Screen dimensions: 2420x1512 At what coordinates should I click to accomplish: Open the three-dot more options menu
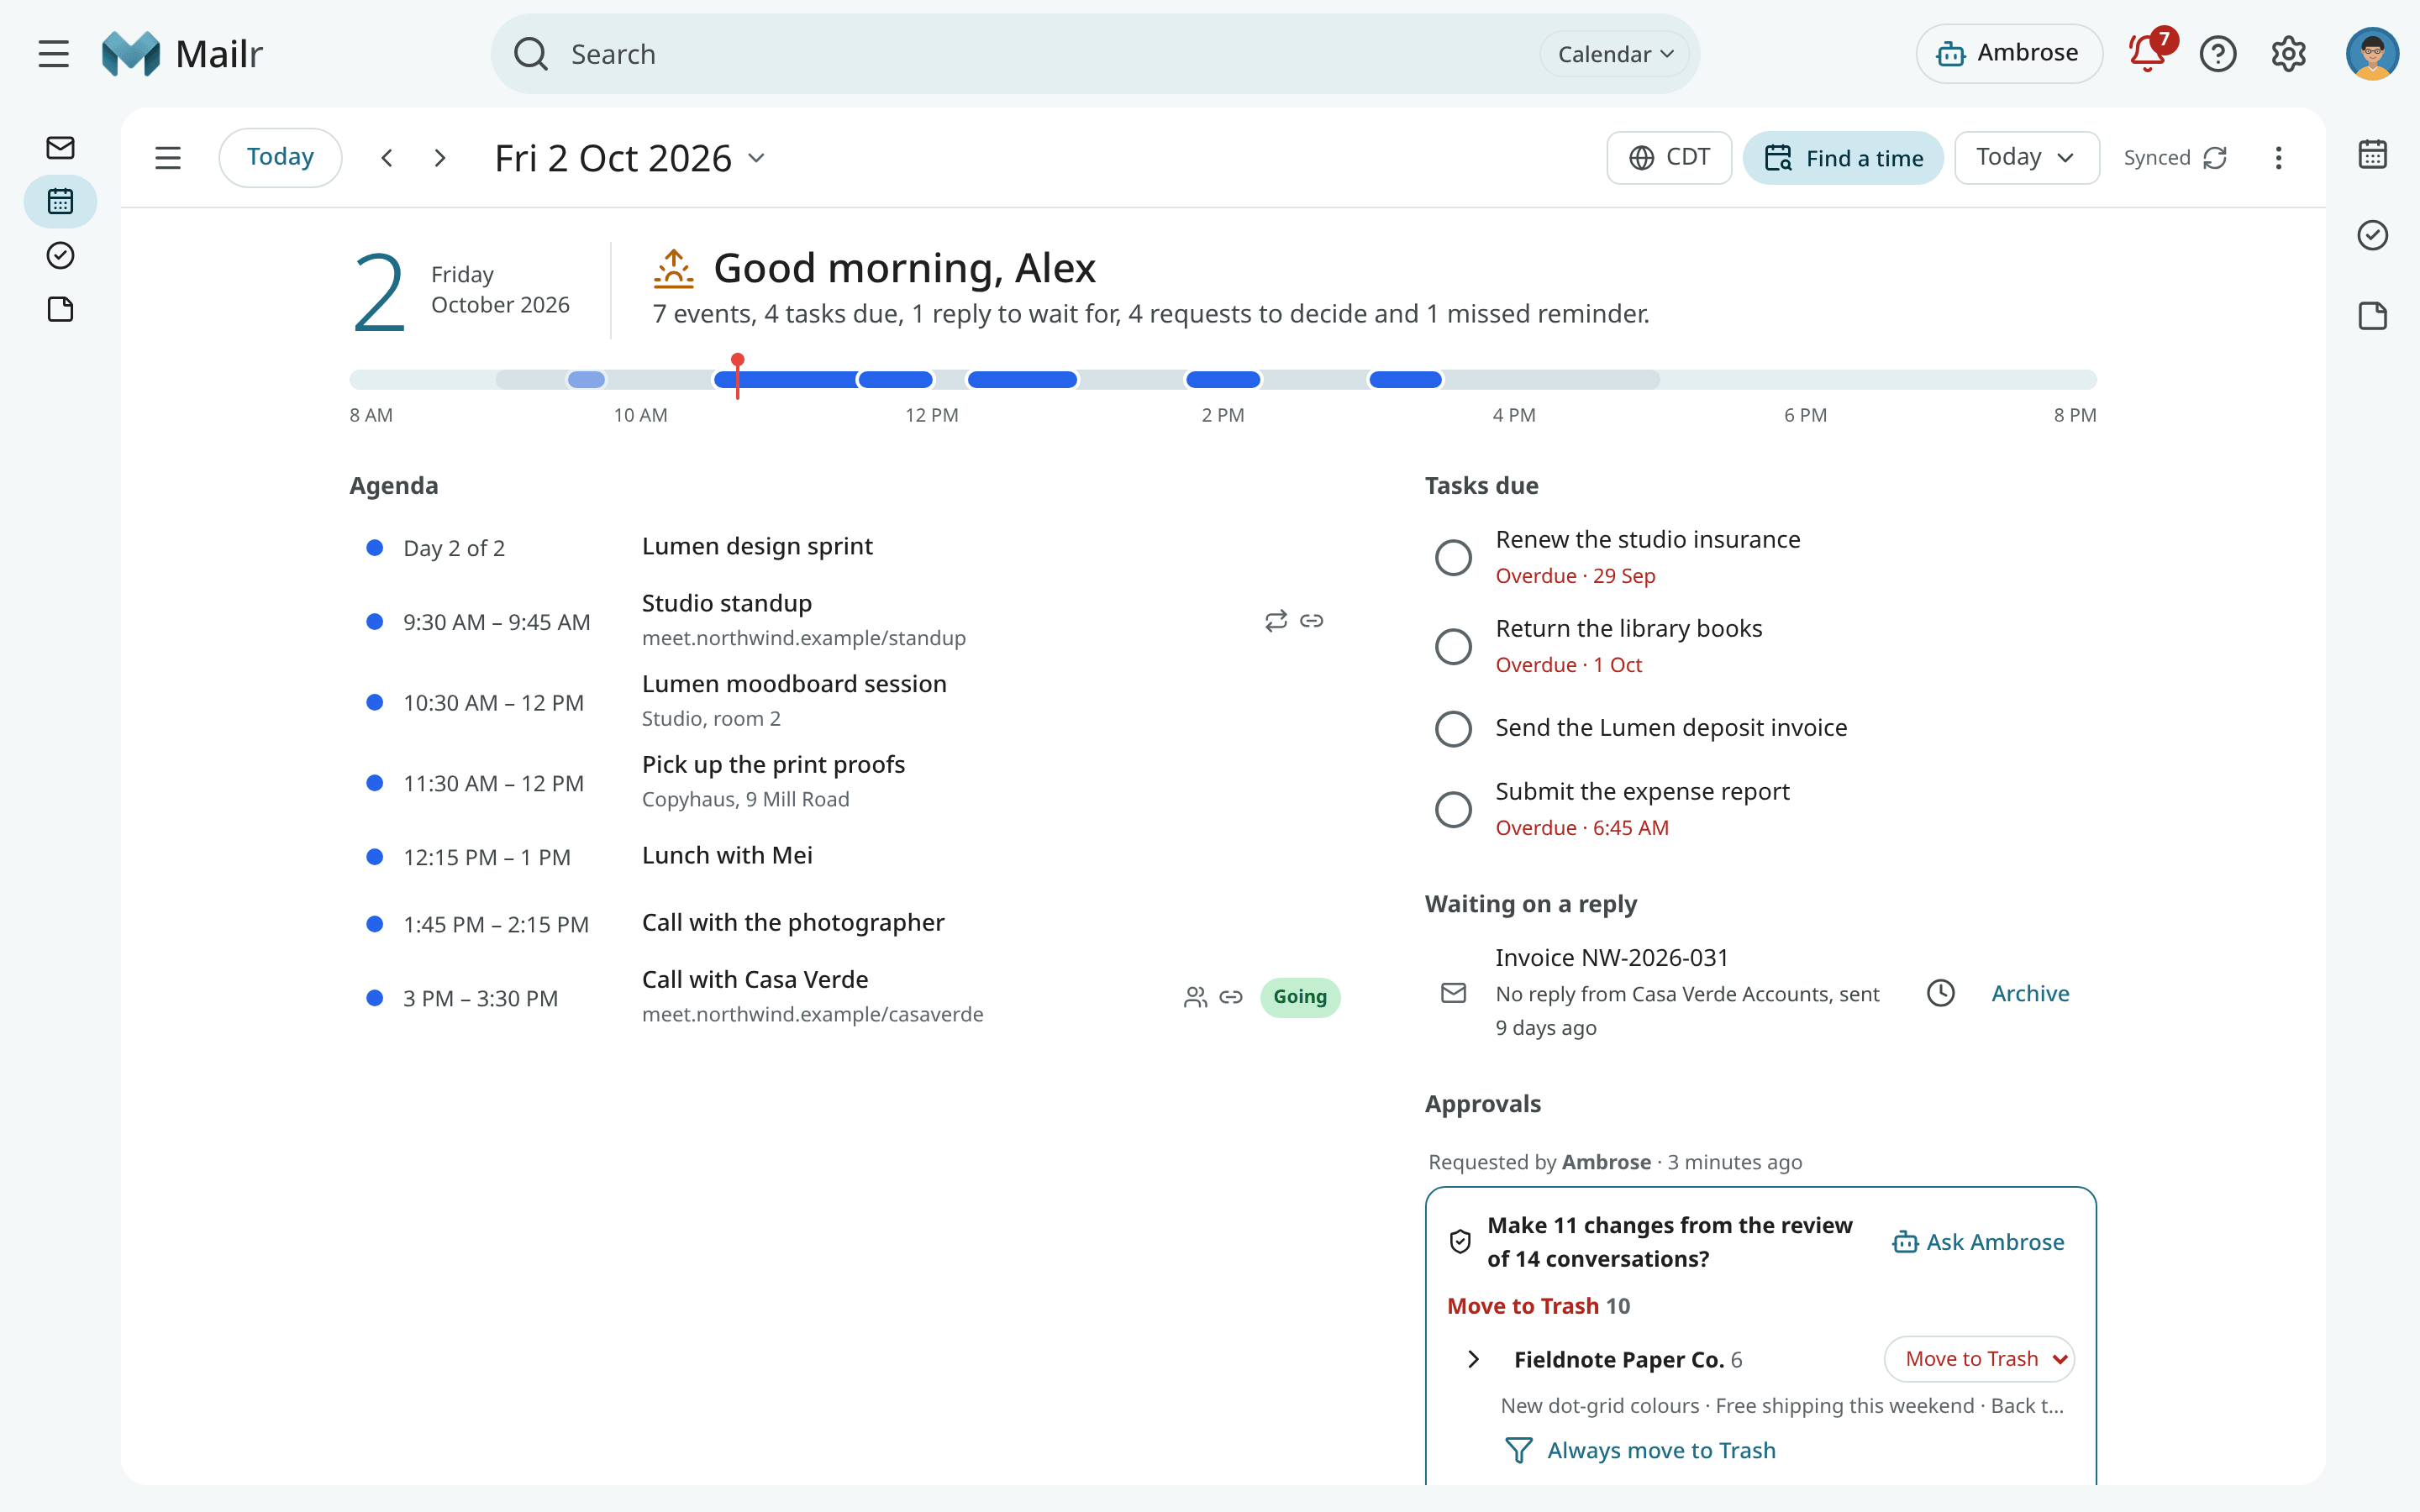point(2278,158)
